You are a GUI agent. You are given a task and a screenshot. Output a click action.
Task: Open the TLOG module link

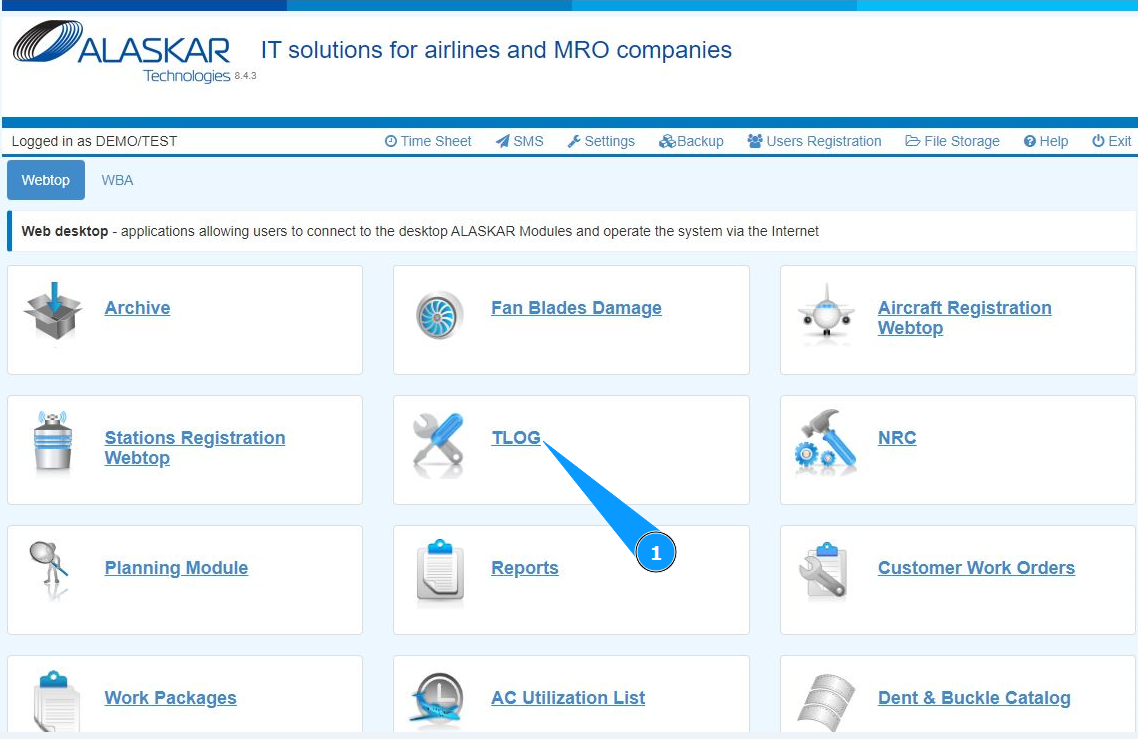(516, 437)
